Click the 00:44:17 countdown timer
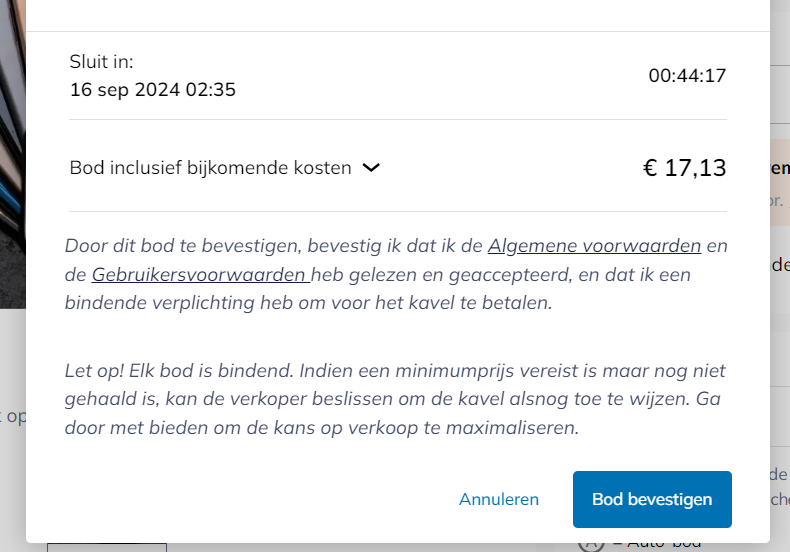 (687, 76)
